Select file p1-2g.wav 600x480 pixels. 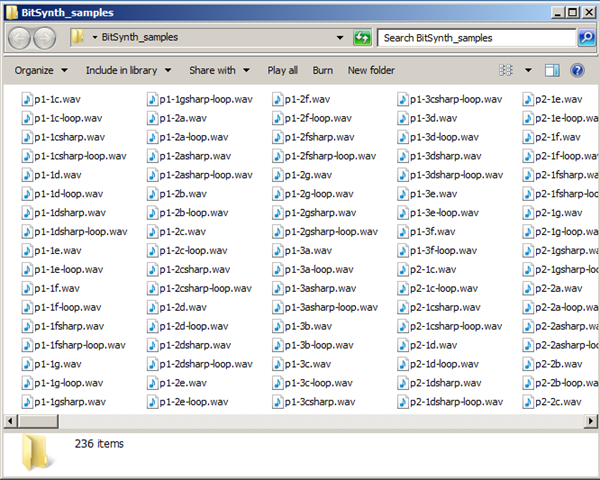pos(302,175)
